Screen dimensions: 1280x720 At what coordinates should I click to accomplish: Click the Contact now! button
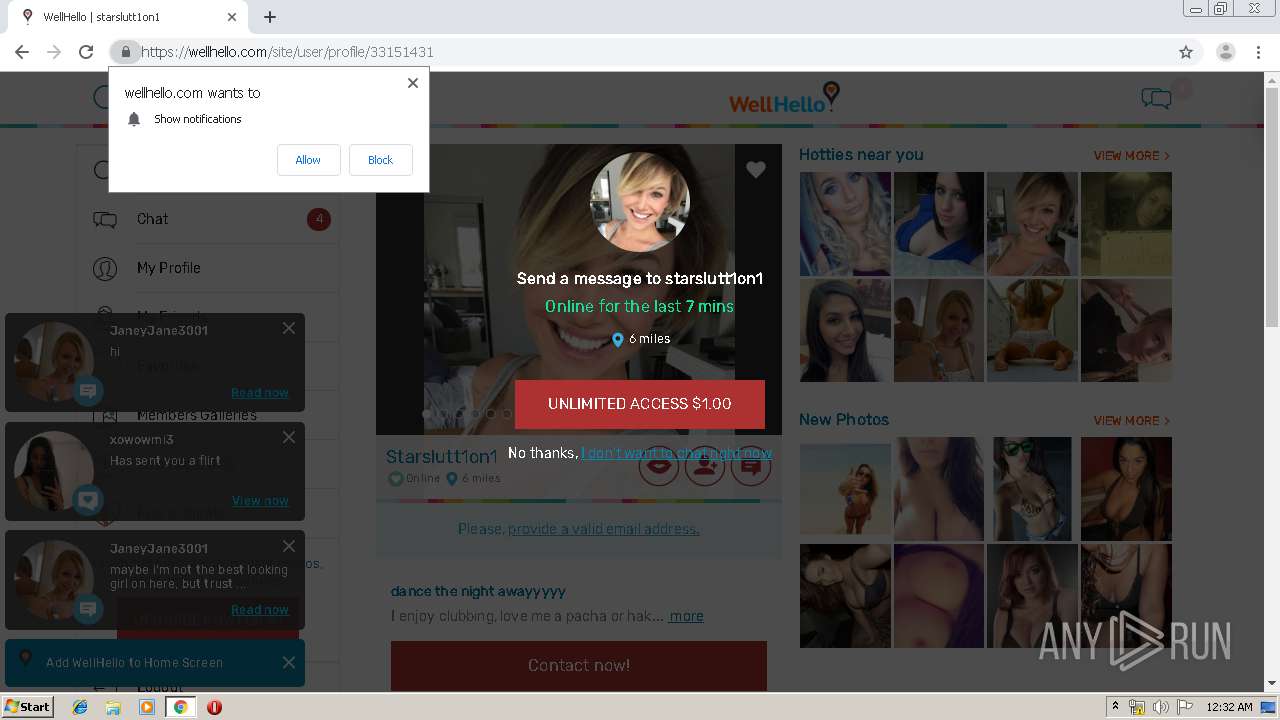579,665
